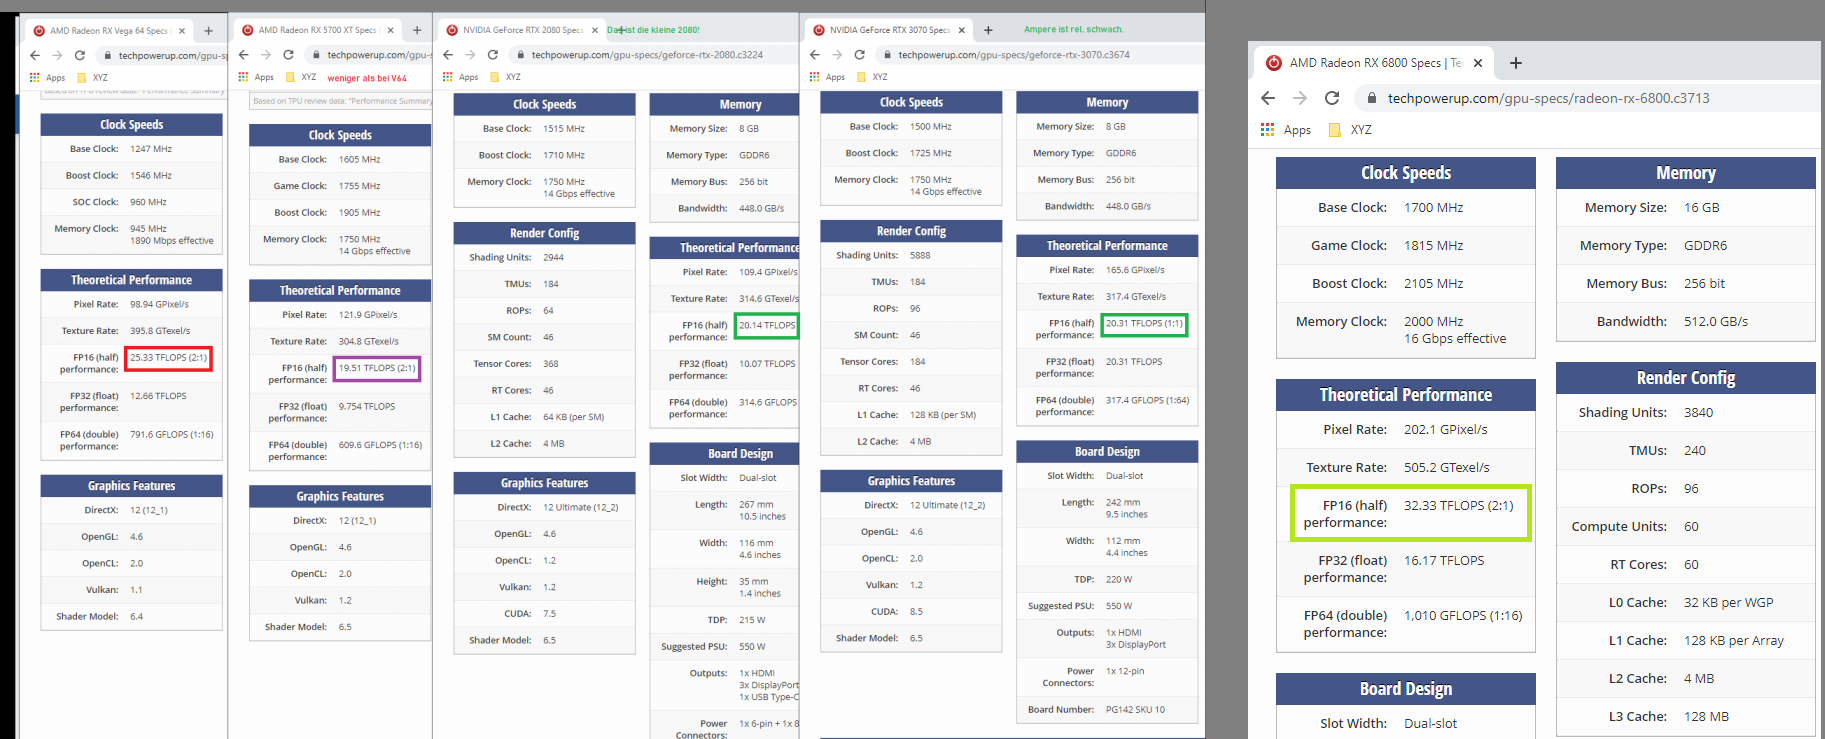
Task: Click the 32.33 TFLOPS (2:1) value on RX 6800 page
Action: [1459, 506]
